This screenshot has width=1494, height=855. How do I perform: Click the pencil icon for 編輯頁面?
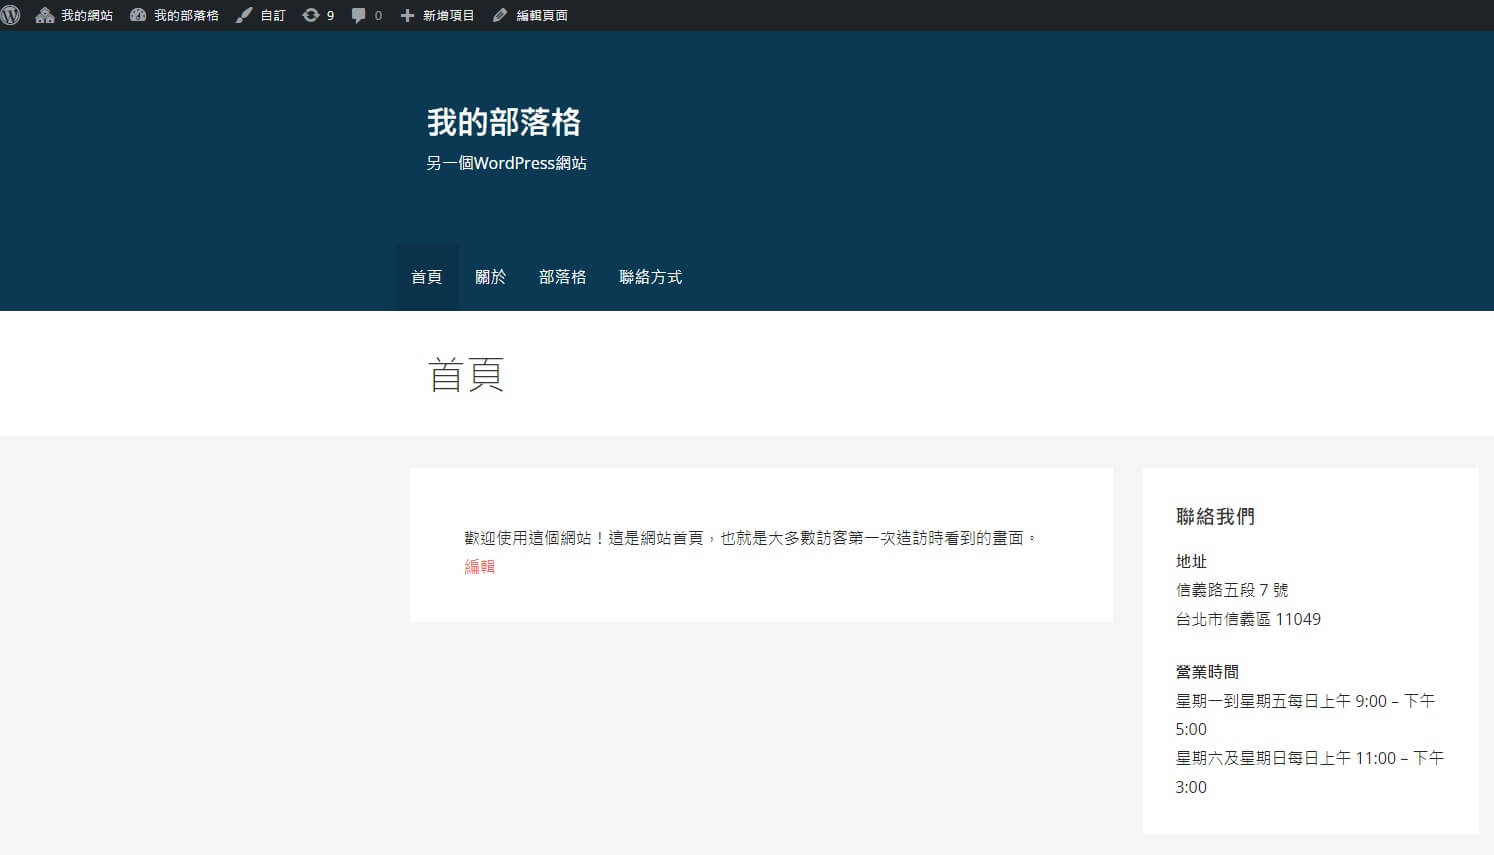pos(500,15)
